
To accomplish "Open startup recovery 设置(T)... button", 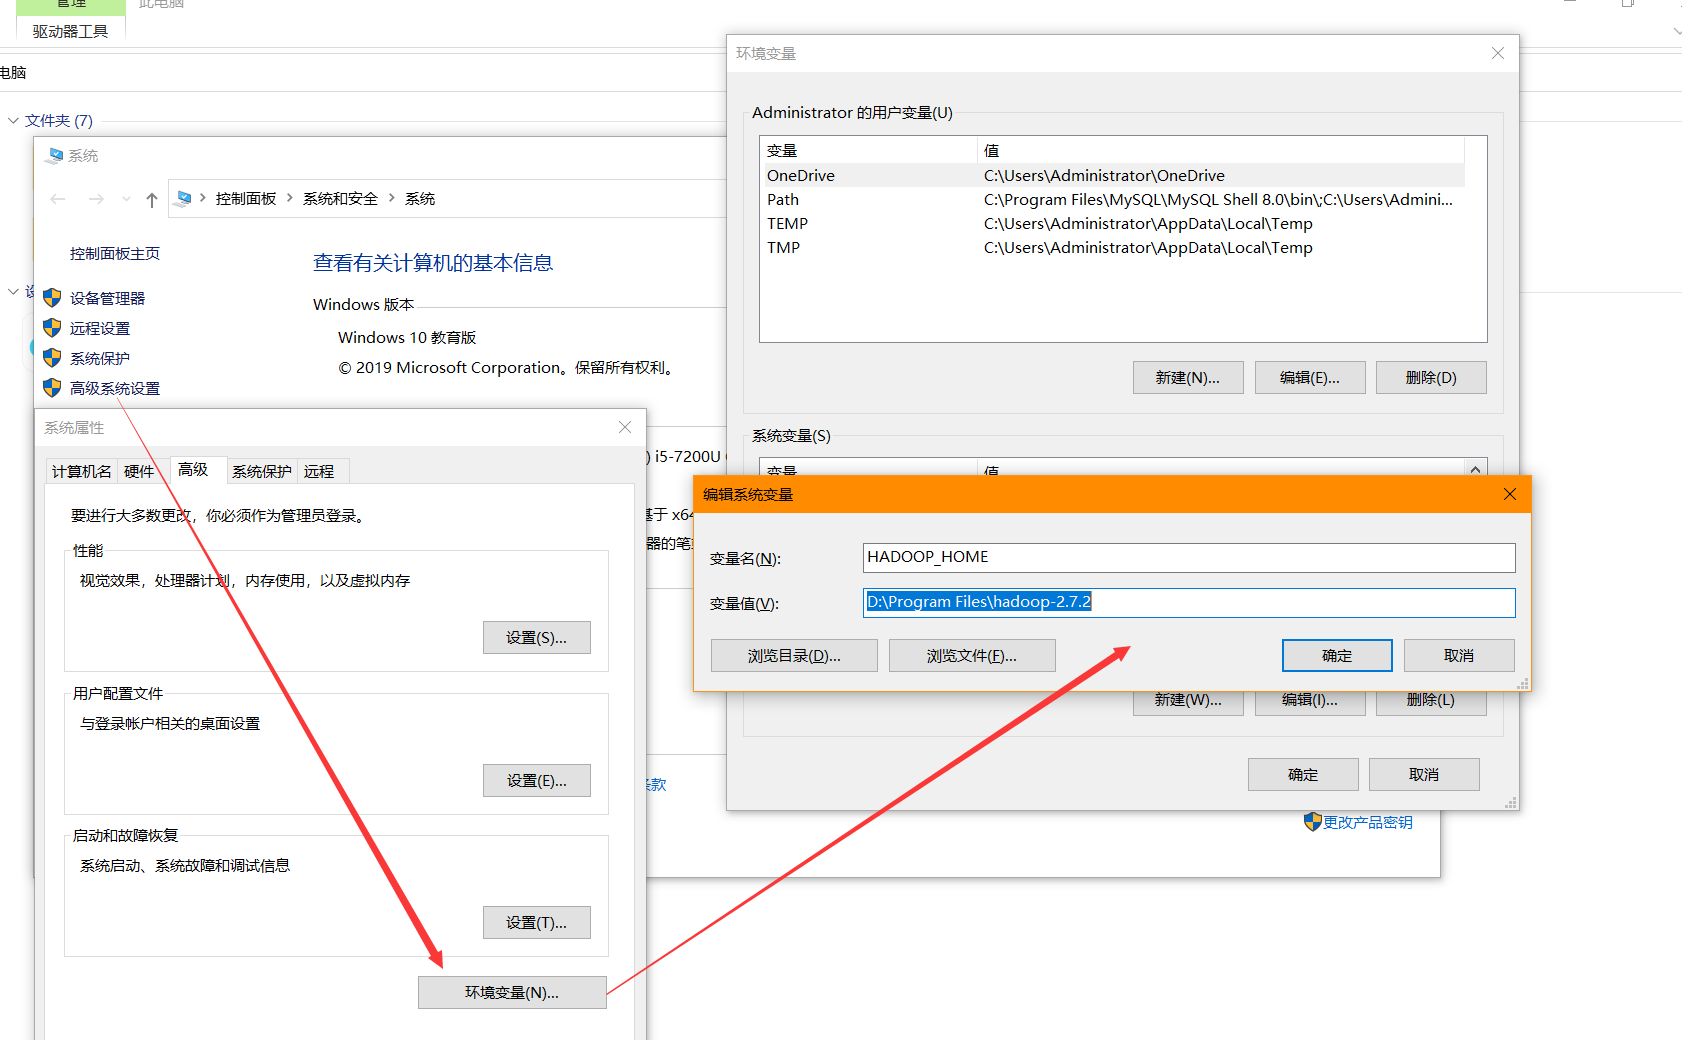I will (x=536, y=923).
